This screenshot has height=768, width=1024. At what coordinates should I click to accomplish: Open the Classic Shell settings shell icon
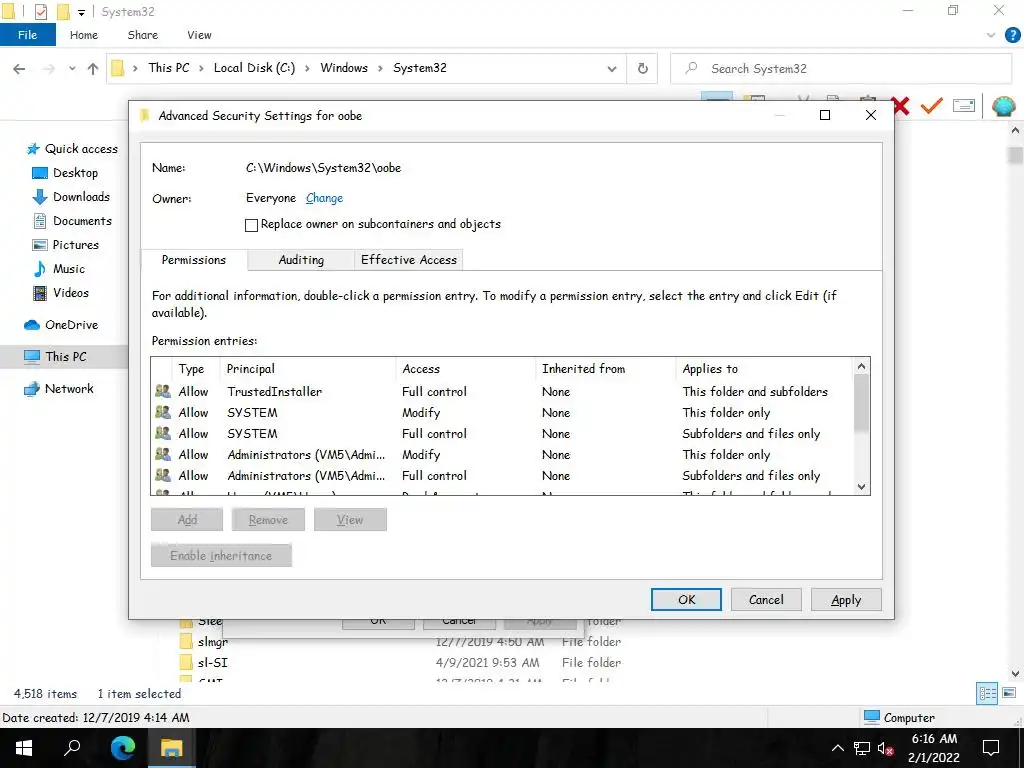1003,106
